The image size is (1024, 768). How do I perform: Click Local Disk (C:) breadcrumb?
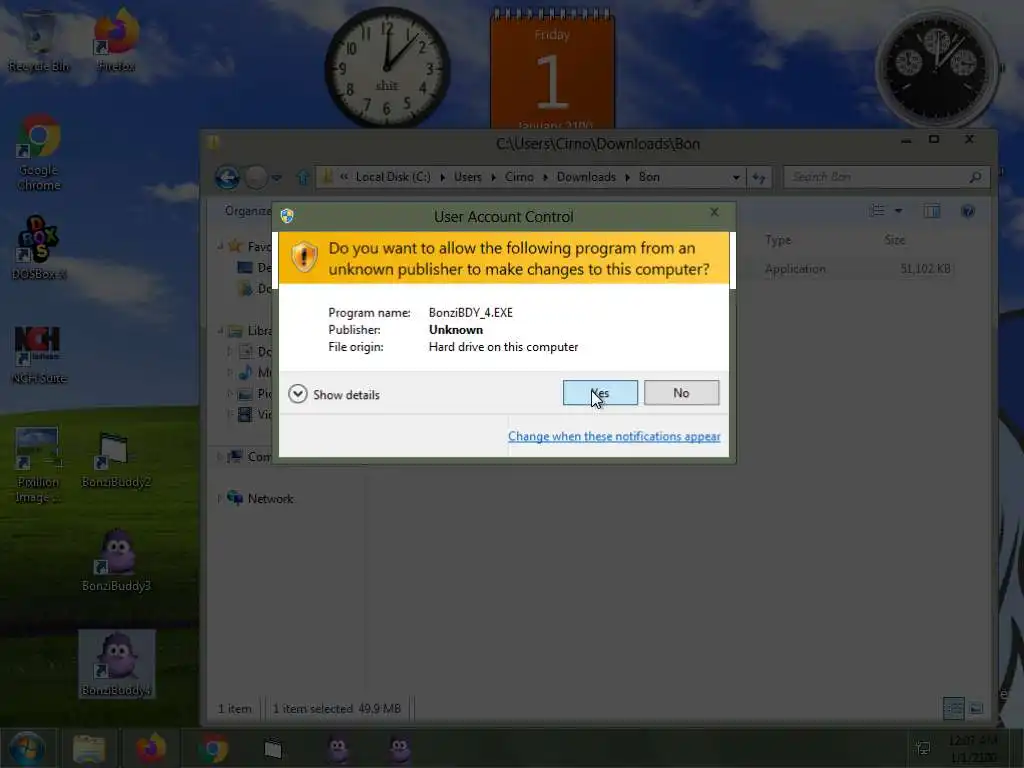pyautogui.click(x=393, y=177)
